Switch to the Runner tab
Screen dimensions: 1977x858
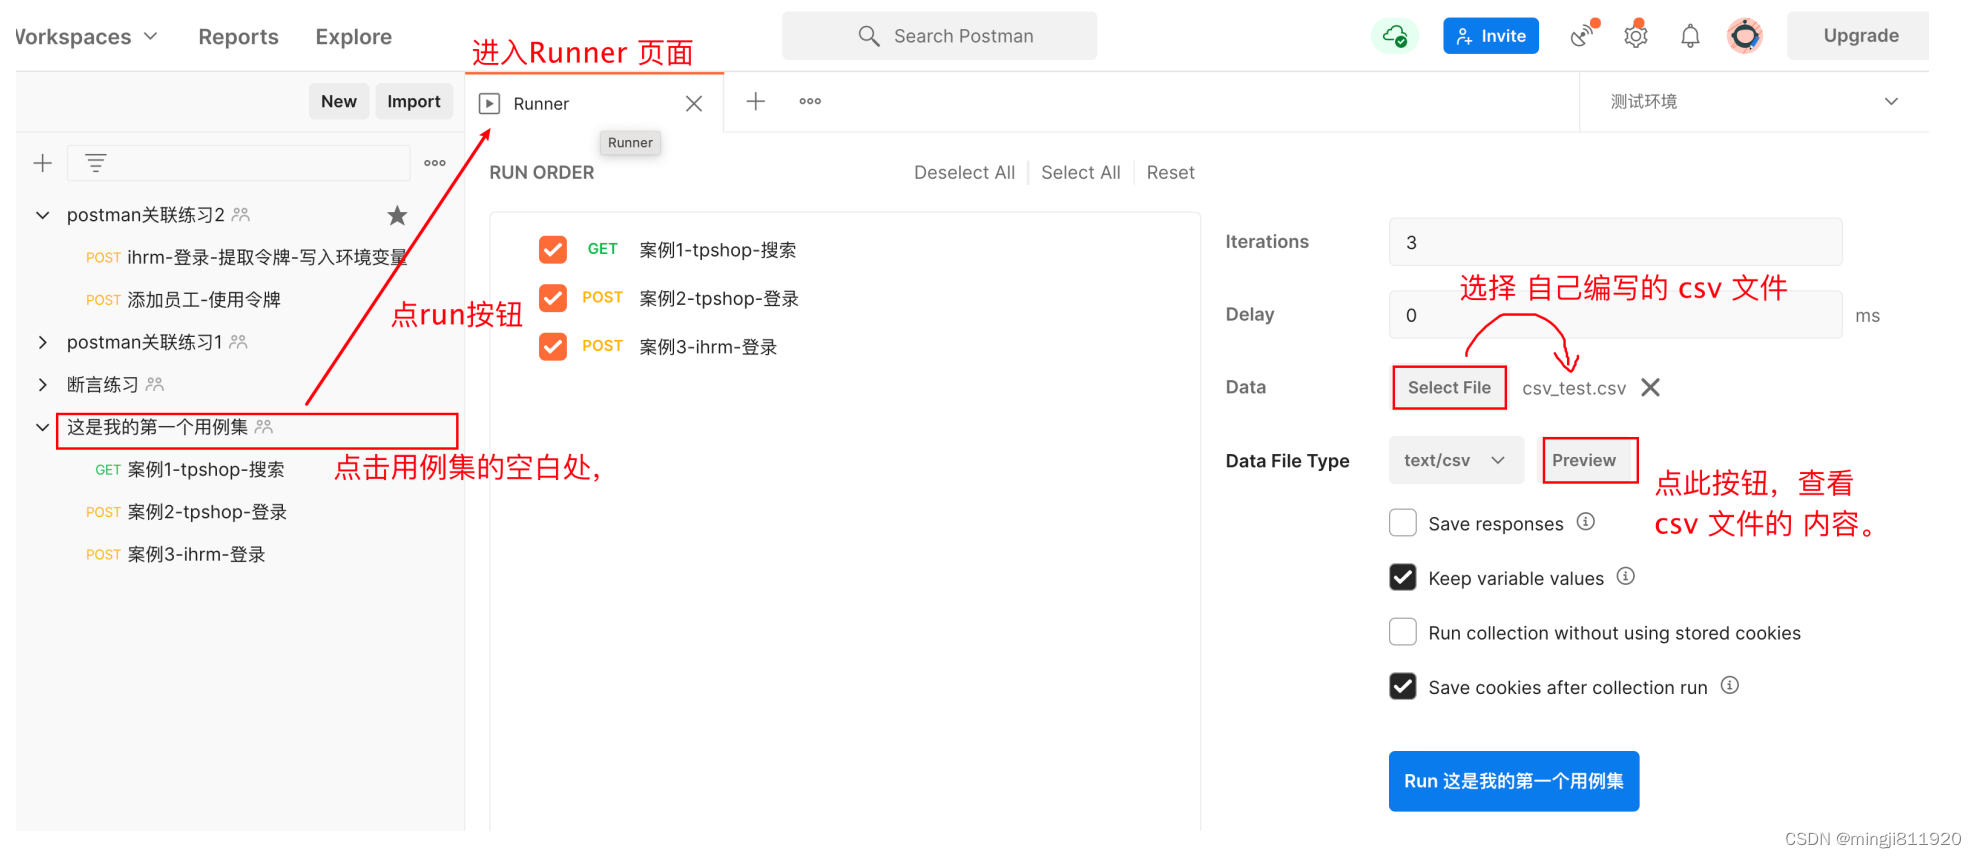point(596,103)
